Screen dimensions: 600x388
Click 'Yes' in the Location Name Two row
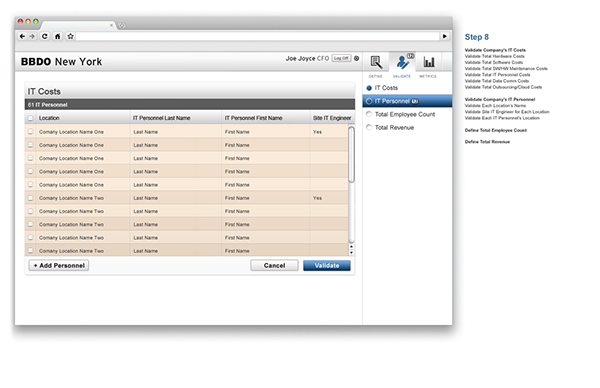pyautogui.click(x=317, y=198)
